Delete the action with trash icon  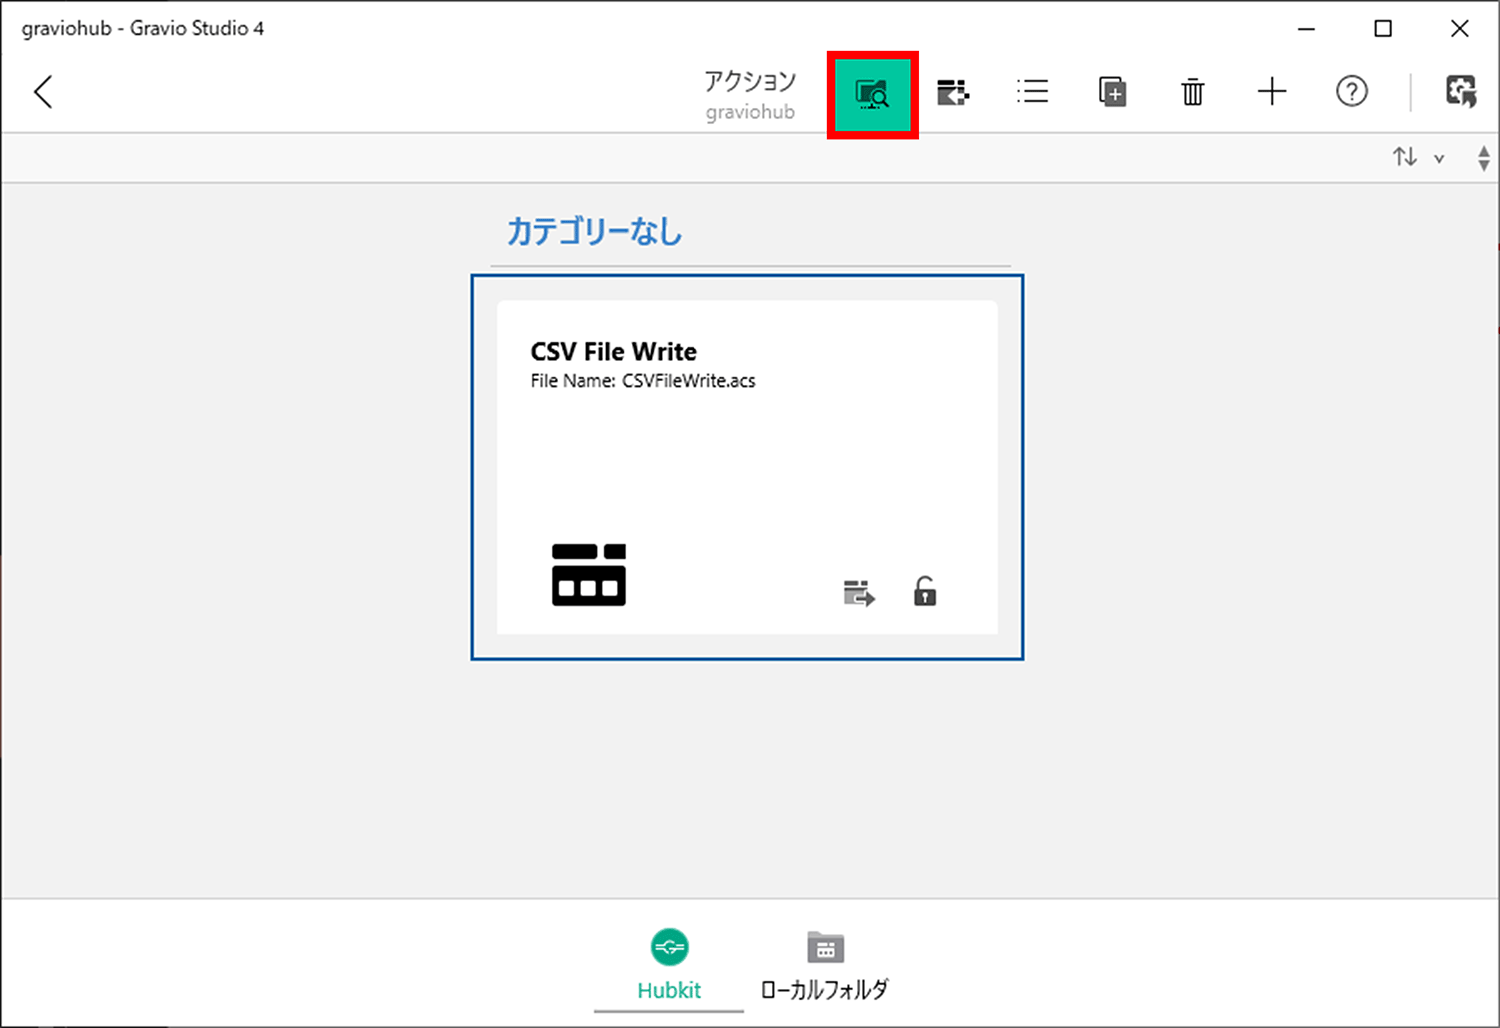[x=1192, y=92]
